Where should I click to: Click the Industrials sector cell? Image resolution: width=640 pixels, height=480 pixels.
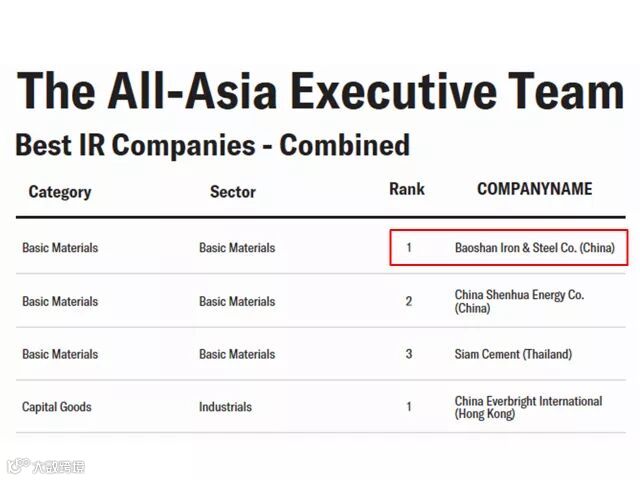coord(225,407)
